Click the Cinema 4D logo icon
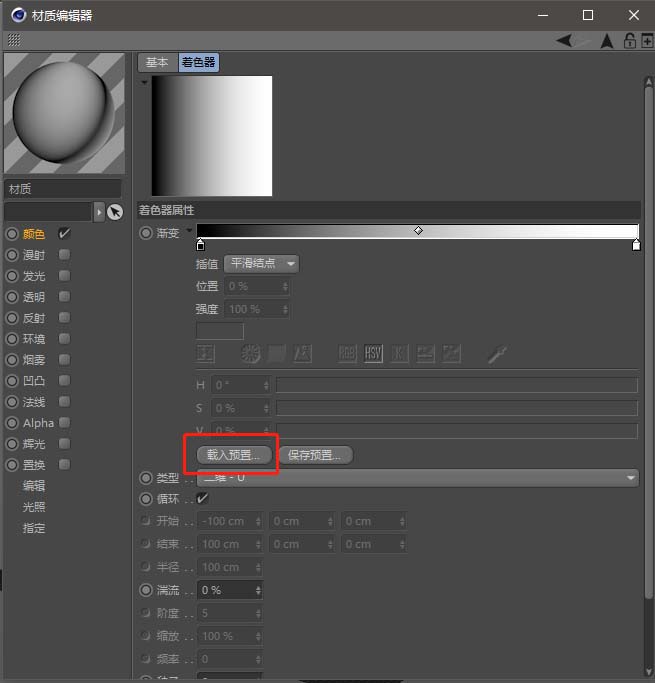This screenshot has height=683, width=655. (x=19, y=15)
